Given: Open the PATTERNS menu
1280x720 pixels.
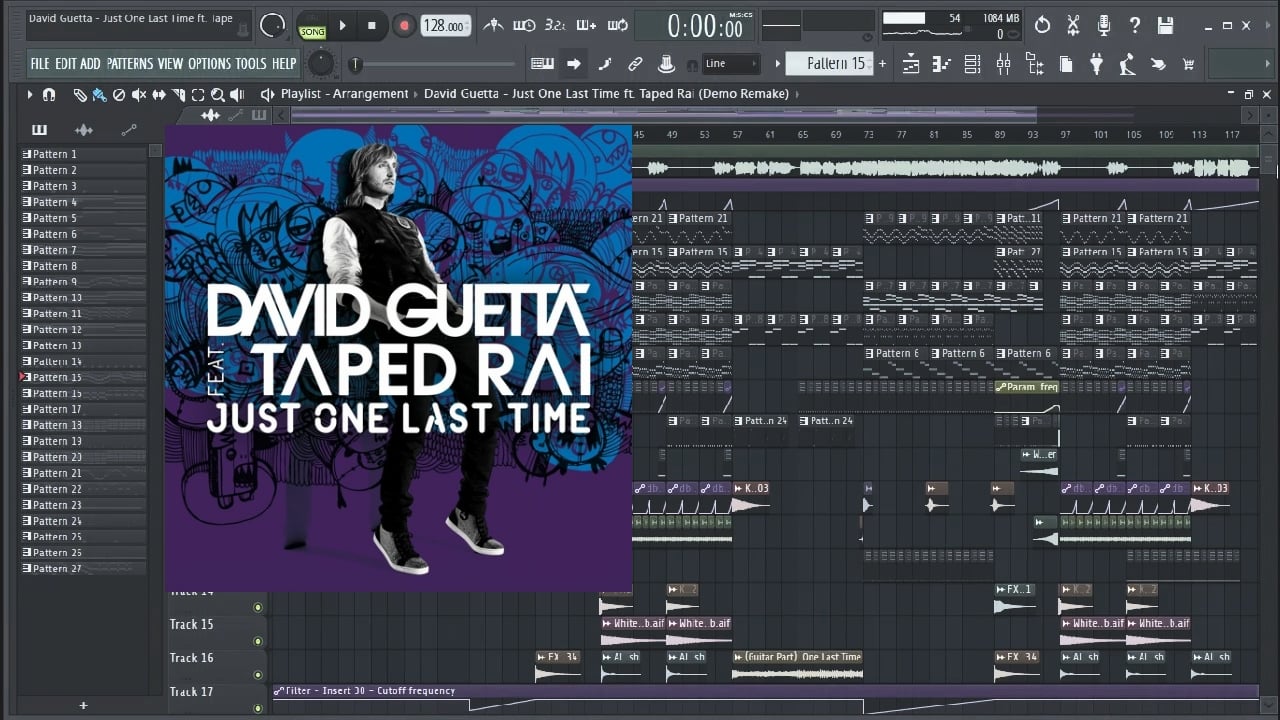Looking at the screenshot, I should click(x=130, y=64).
